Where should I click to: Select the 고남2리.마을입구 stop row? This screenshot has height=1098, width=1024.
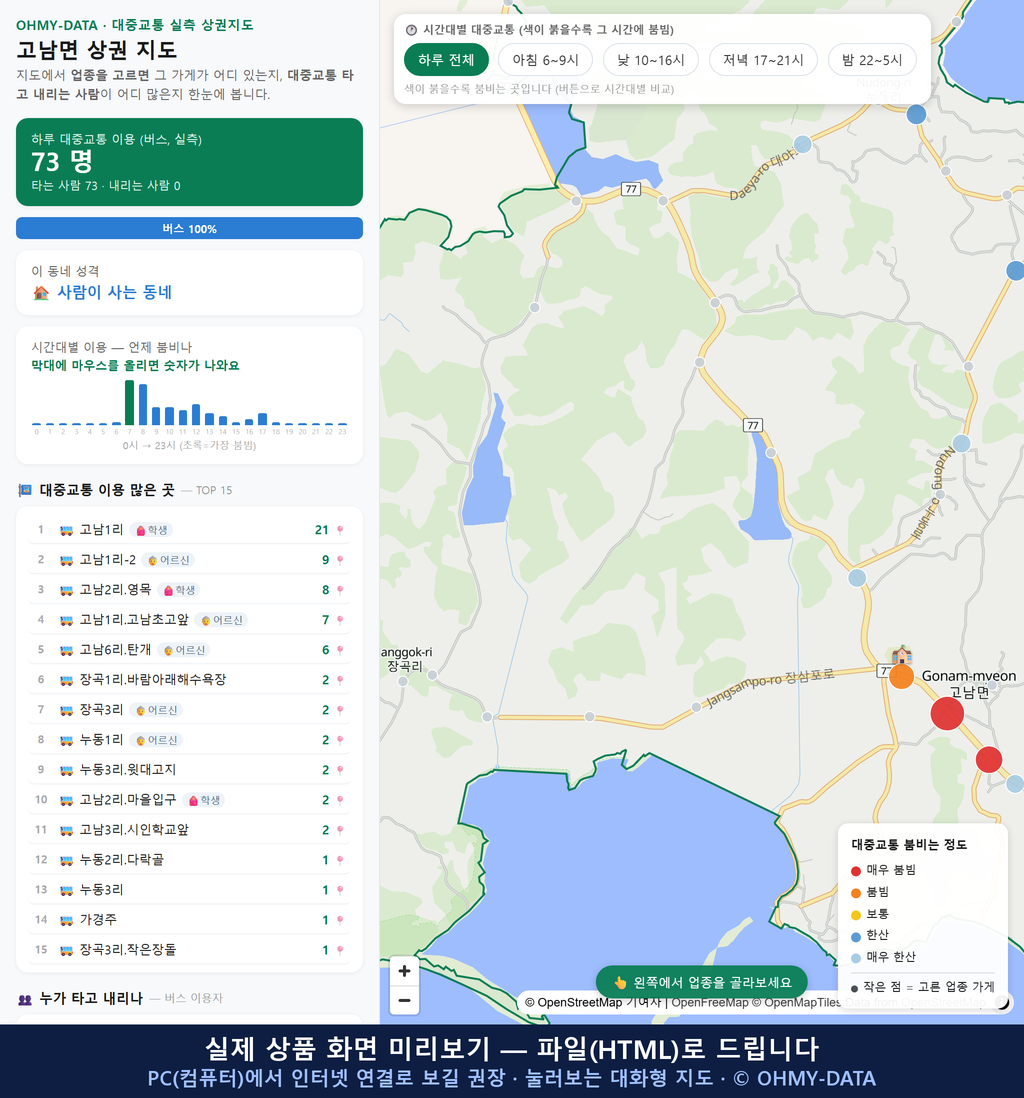click(189, 800)
